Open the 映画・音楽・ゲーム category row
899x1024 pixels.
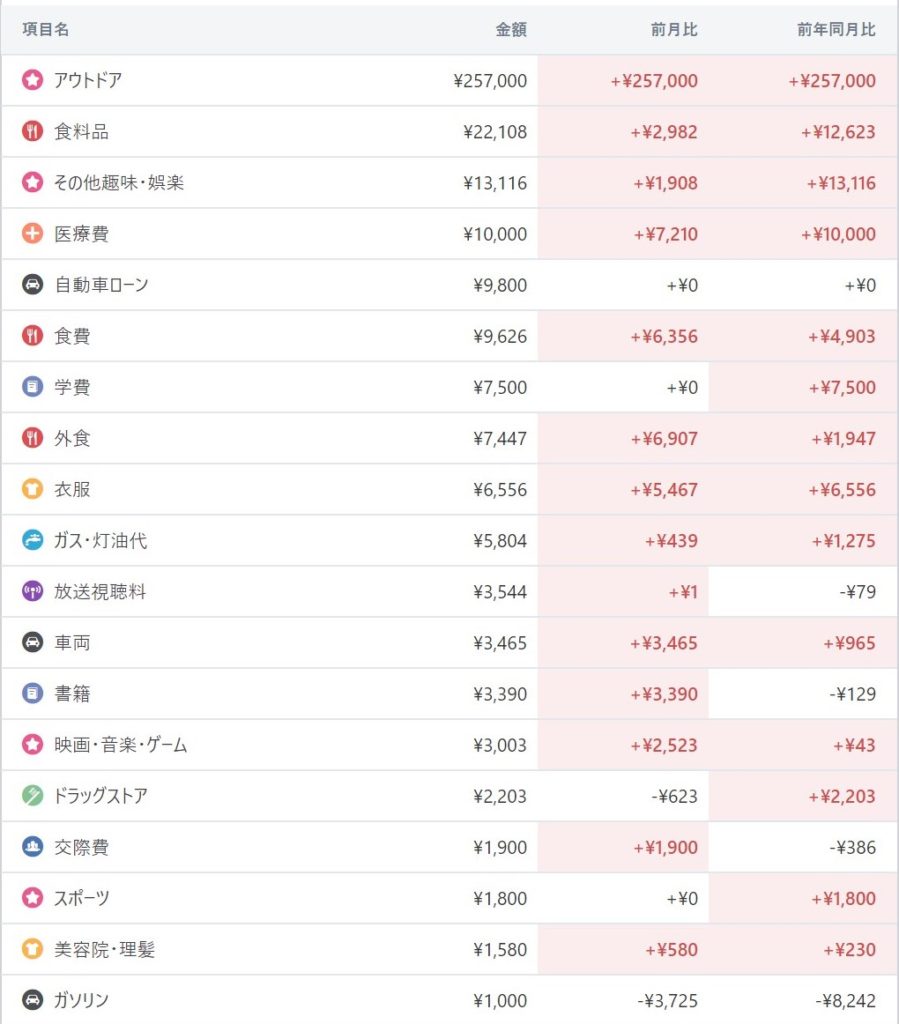[x=121, y=745]
